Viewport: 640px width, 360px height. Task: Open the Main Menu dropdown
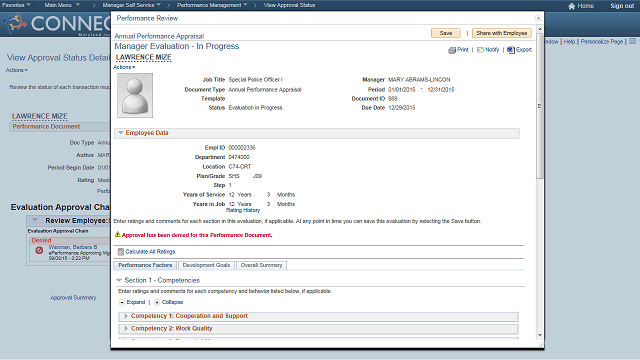pos(62,5)
